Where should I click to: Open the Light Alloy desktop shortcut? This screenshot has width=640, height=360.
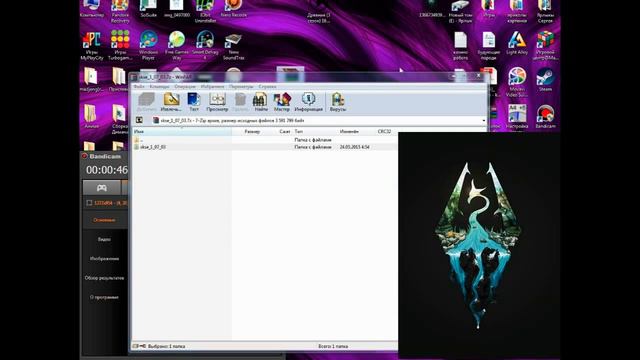click(x=517, y=43)
